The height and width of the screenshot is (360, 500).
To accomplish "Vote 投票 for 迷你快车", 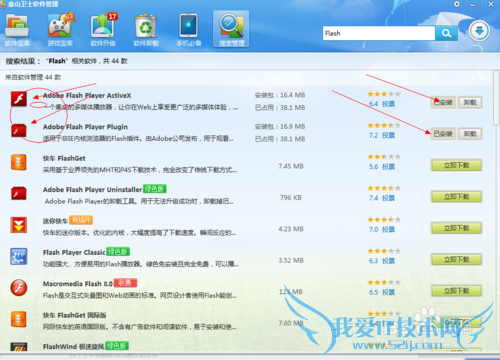I will coord(388,229).
